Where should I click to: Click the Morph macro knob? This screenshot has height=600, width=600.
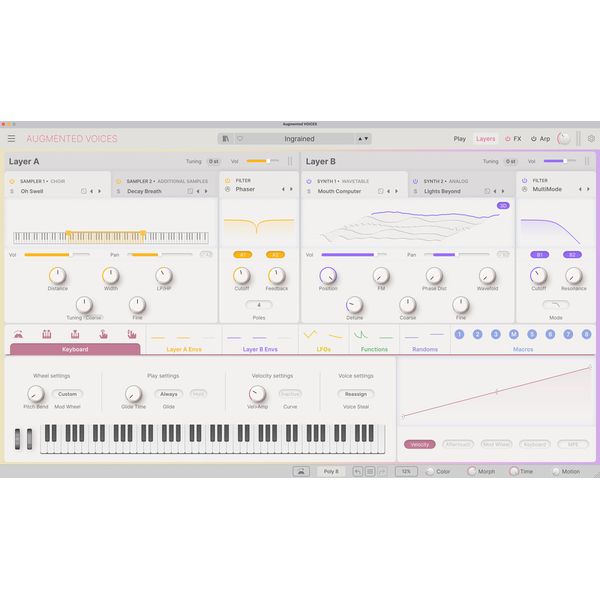(x=472, y=471)
